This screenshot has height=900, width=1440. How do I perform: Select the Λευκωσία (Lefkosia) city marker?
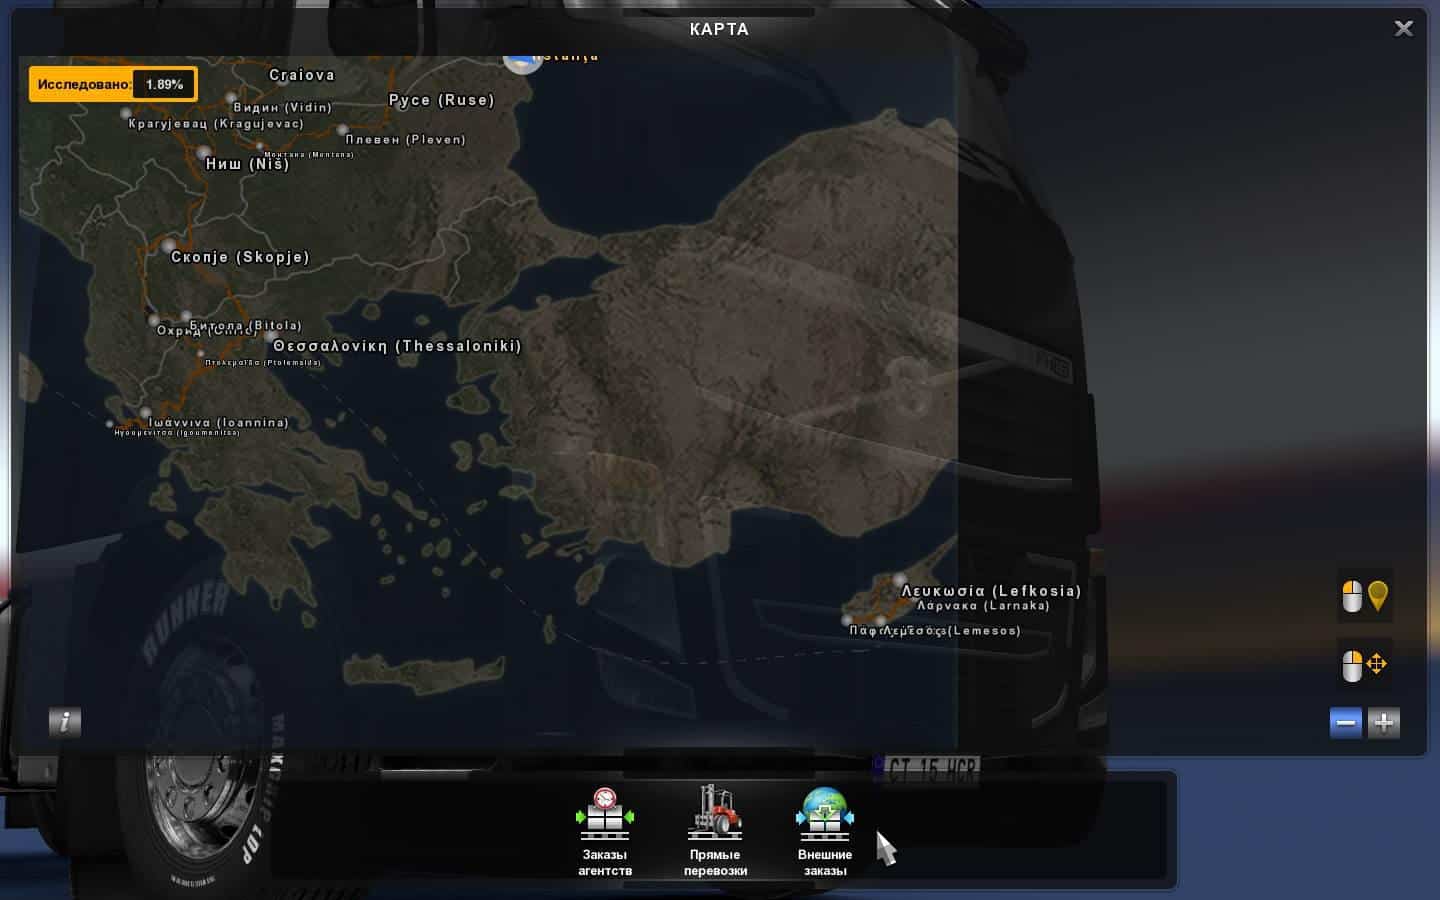(x=900, y=579)
